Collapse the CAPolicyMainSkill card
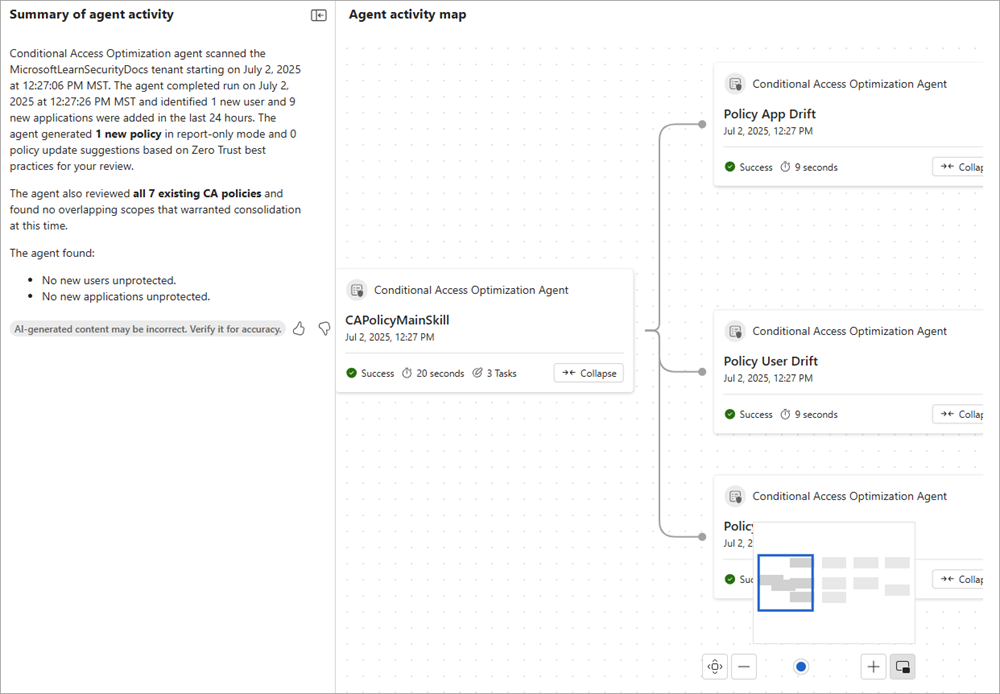The height and width of the screenshot is (694, 1000). click(588, 373)
